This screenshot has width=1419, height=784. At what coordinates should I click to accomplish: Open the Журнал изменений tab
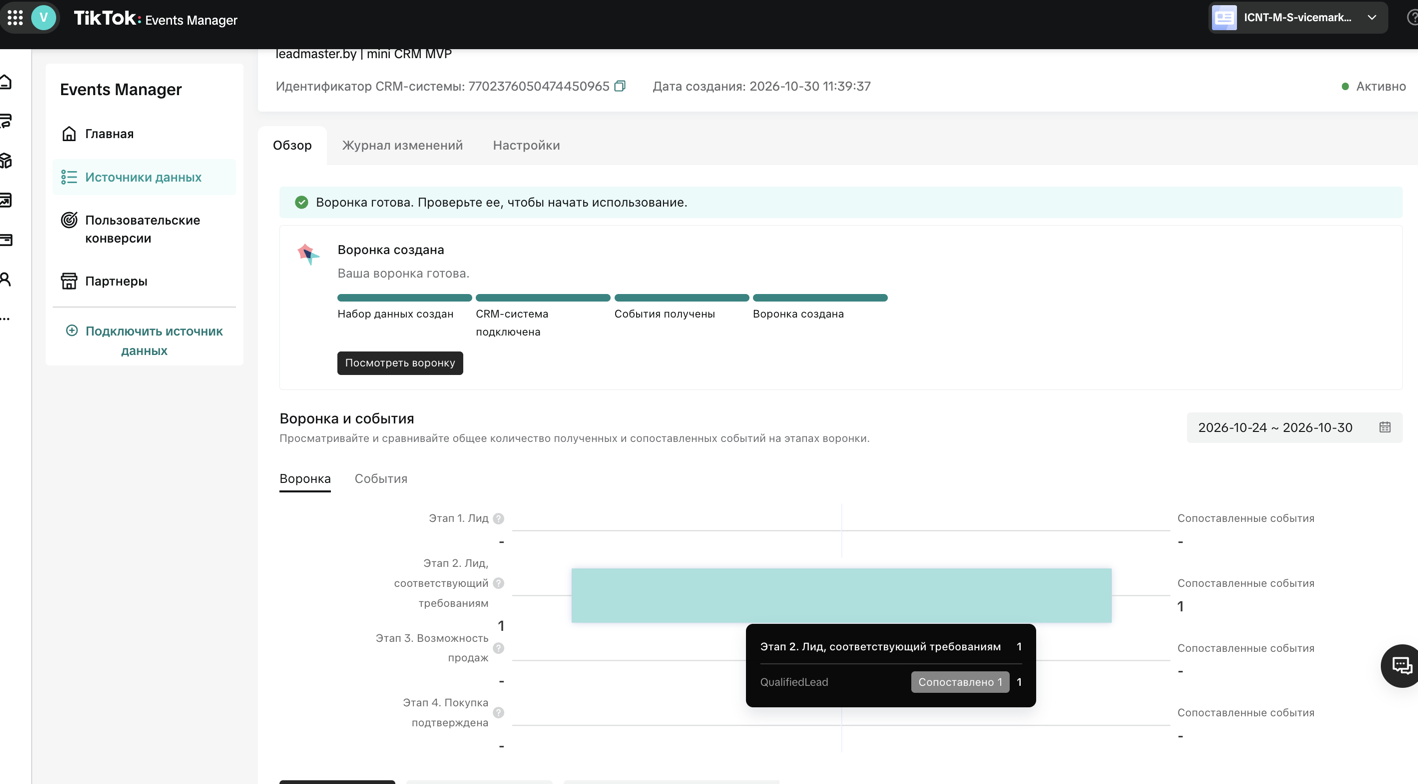click(x=402, y=145)
